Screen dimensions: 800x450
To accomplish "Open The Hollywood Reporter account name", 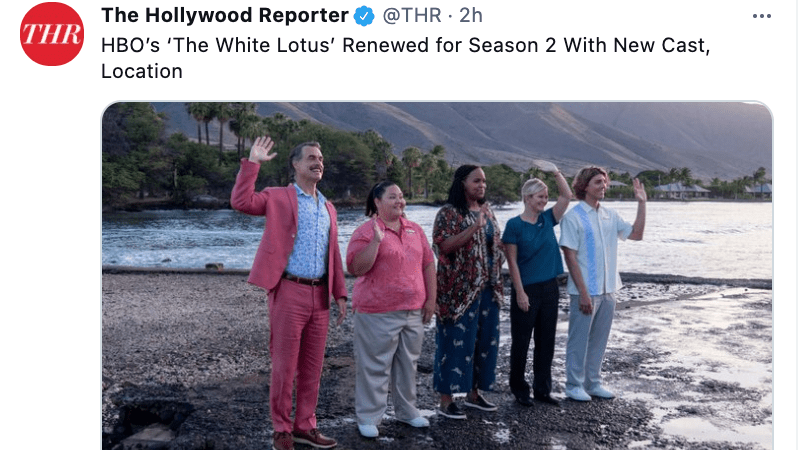I will 224,15.
